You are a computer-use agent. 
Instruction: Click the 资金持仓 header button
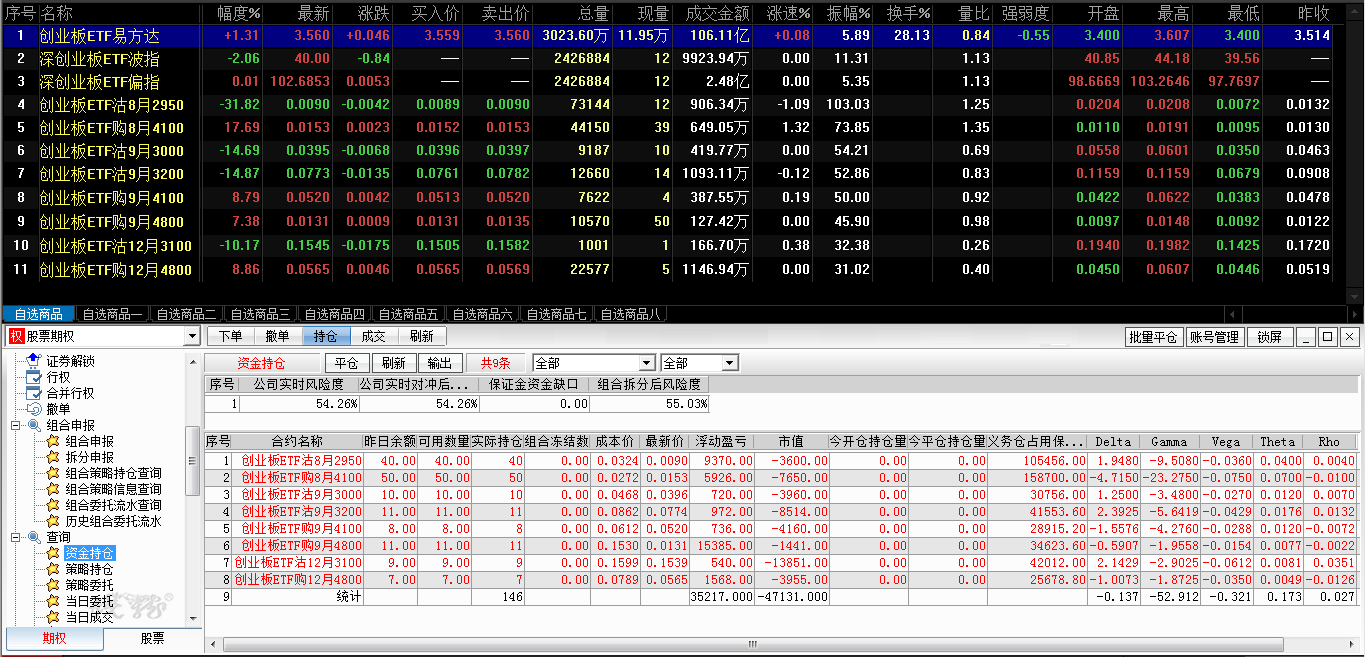click(x=261, y=363)
